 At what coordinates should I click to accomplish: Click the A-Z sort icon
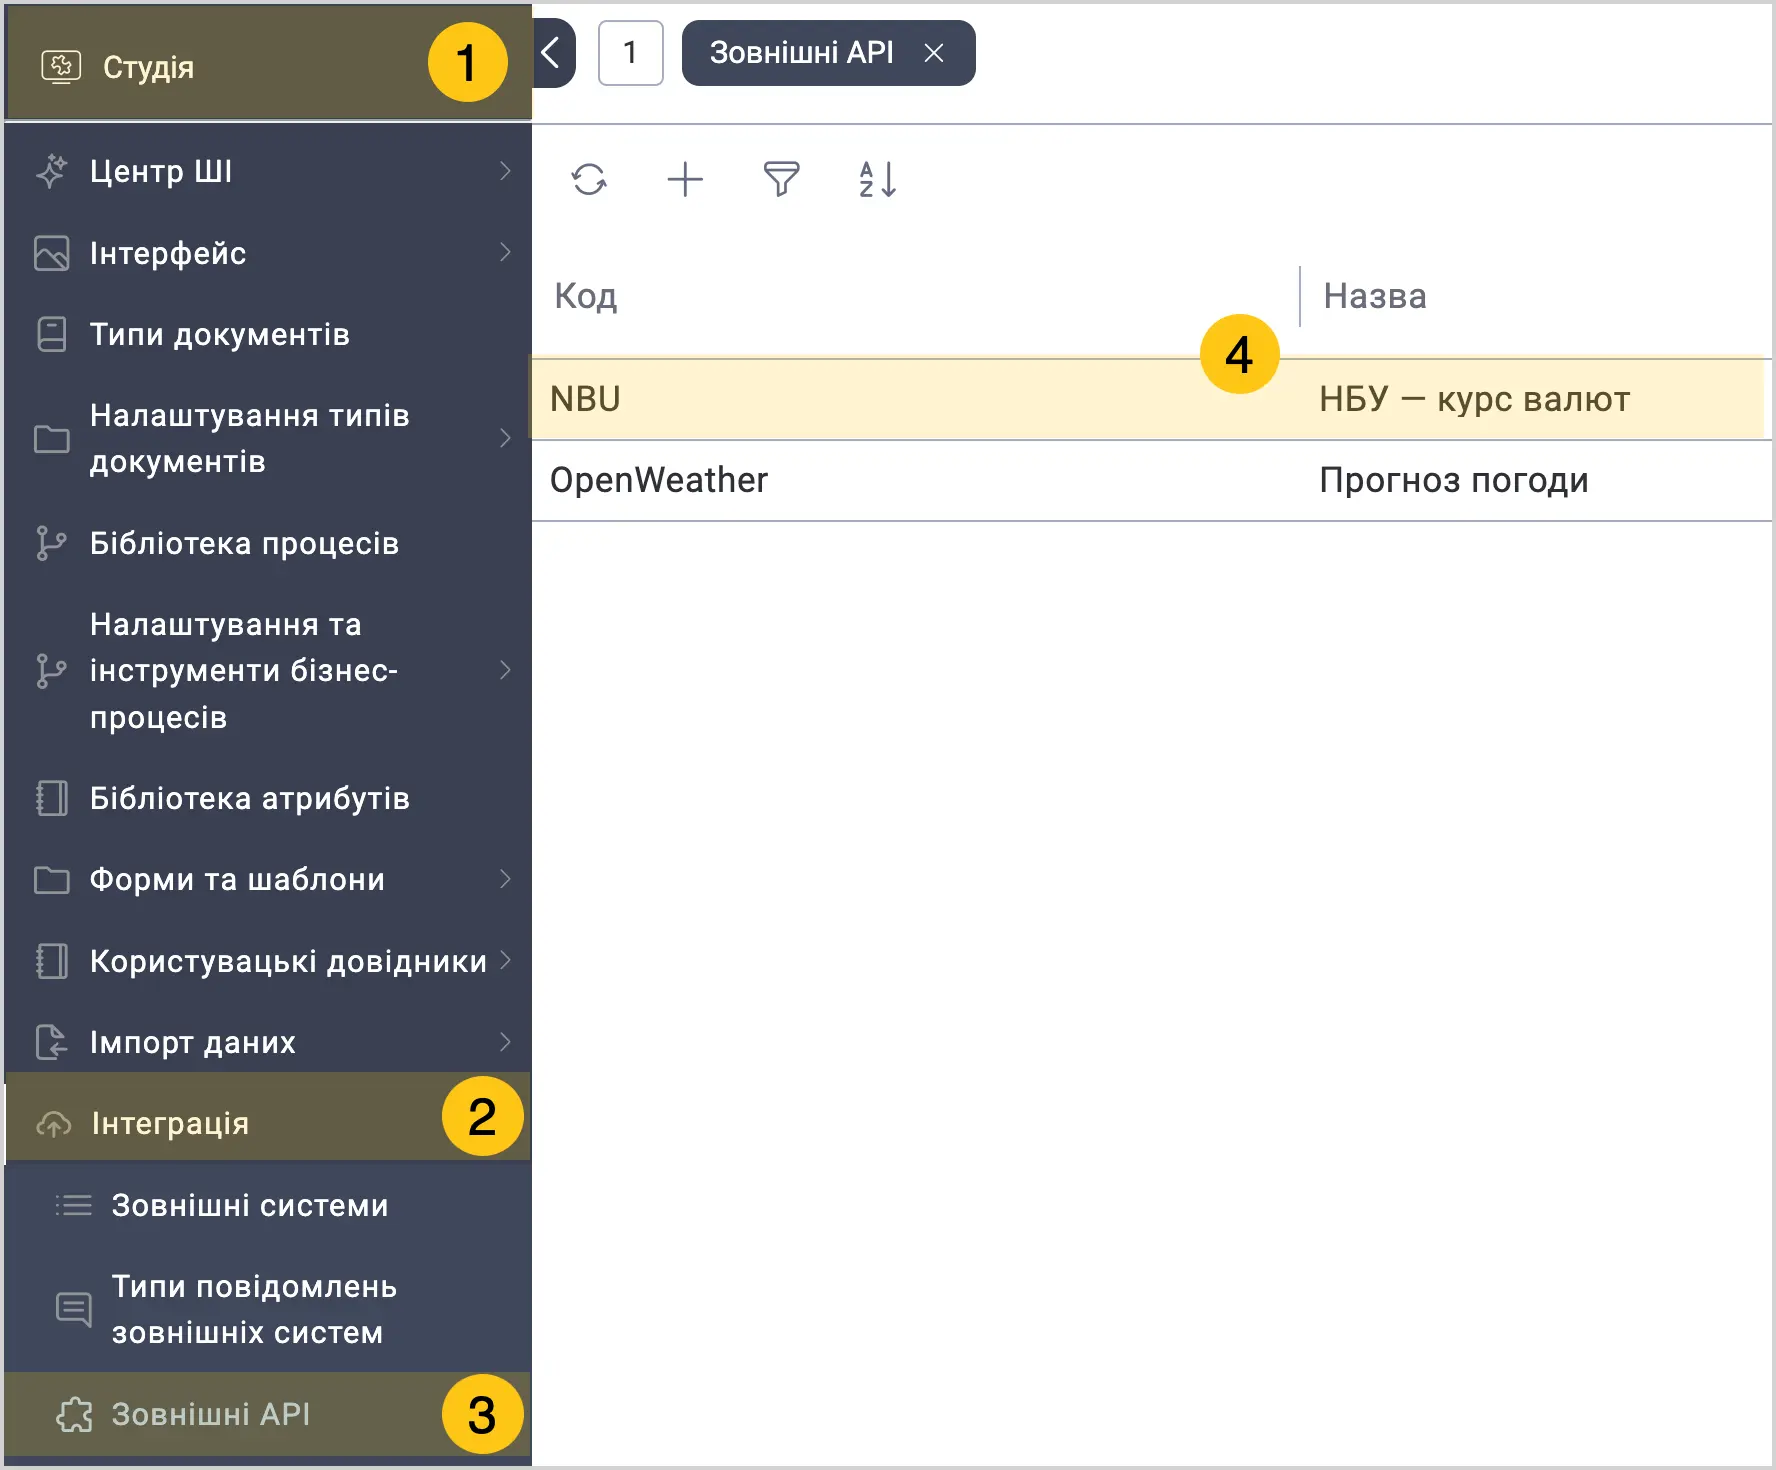click(877, 180)
